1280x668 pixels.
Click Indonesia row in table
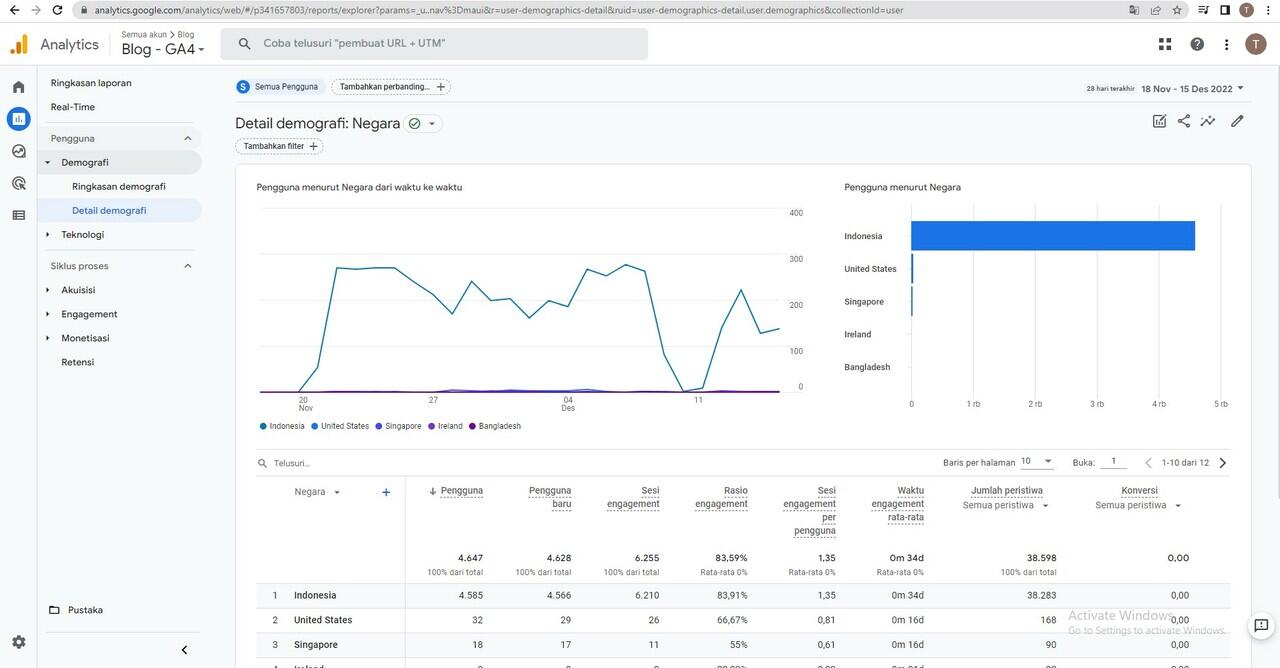743,595
